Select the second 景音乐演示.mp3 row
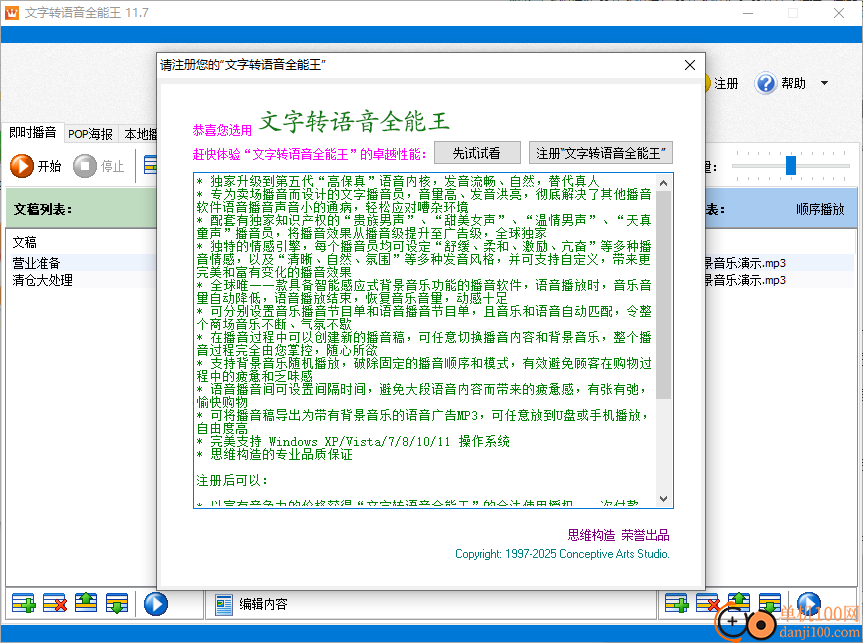 pos(779,280)
